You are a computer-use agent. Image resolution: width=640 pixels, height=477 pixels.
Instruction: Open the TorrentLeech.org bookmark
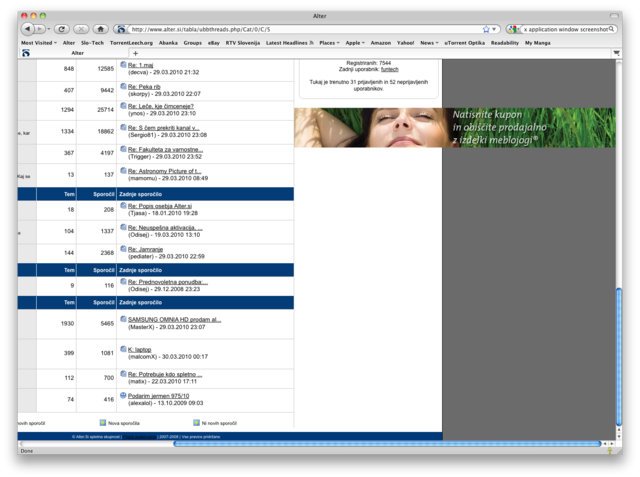point(131,43)
